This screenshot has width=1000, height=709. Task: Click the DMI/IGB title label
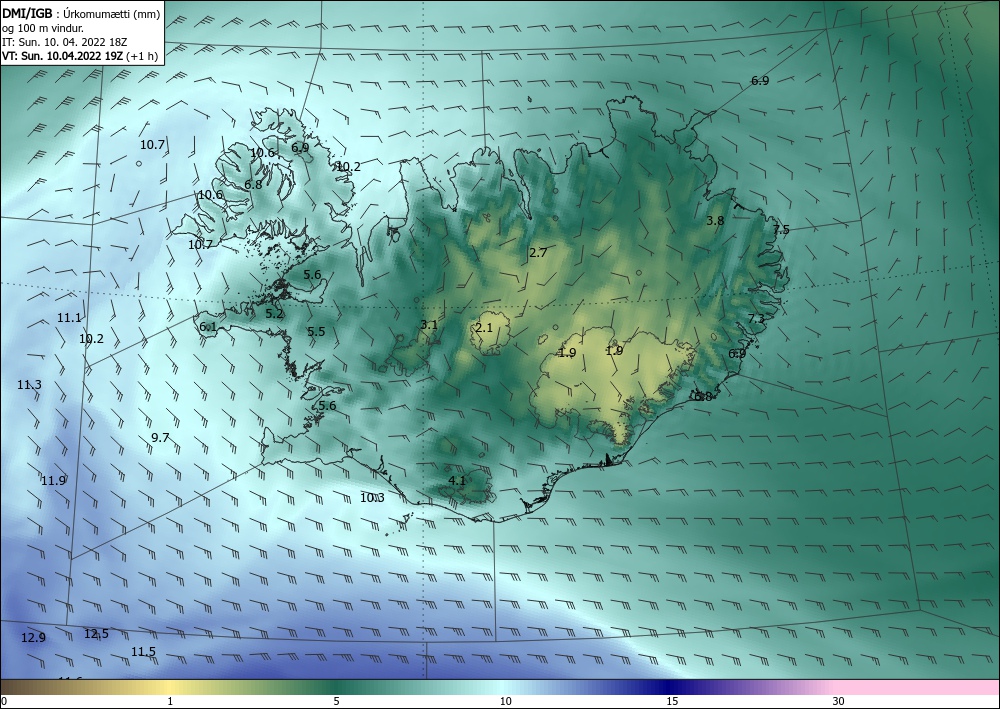[27, 14]
